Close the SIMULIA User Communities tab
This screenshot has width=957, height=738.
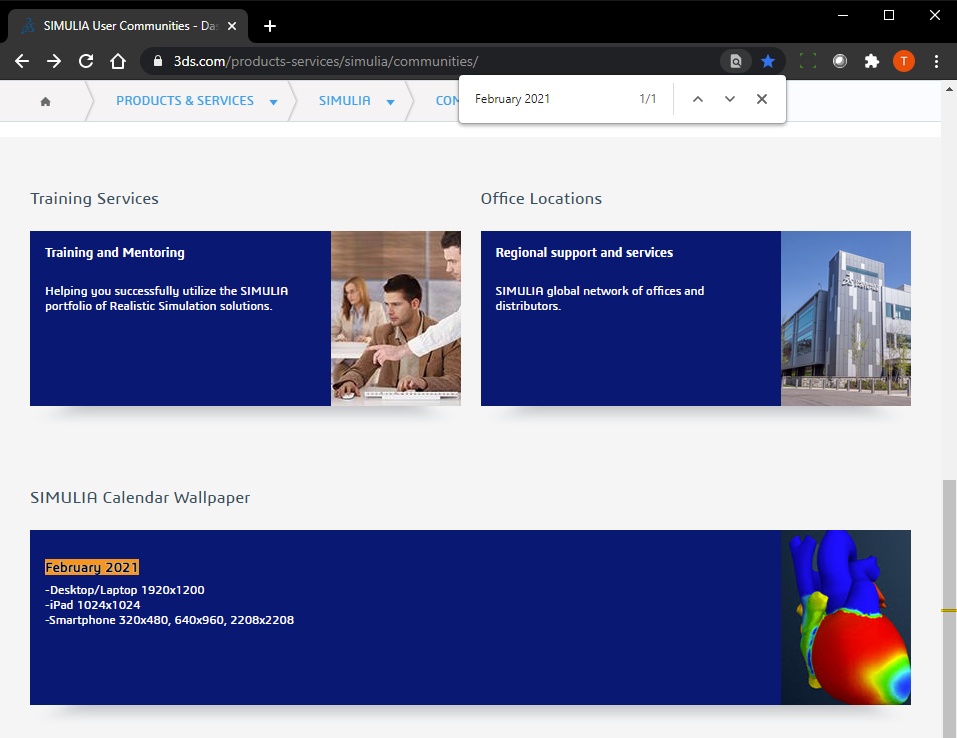click(232, 26)
